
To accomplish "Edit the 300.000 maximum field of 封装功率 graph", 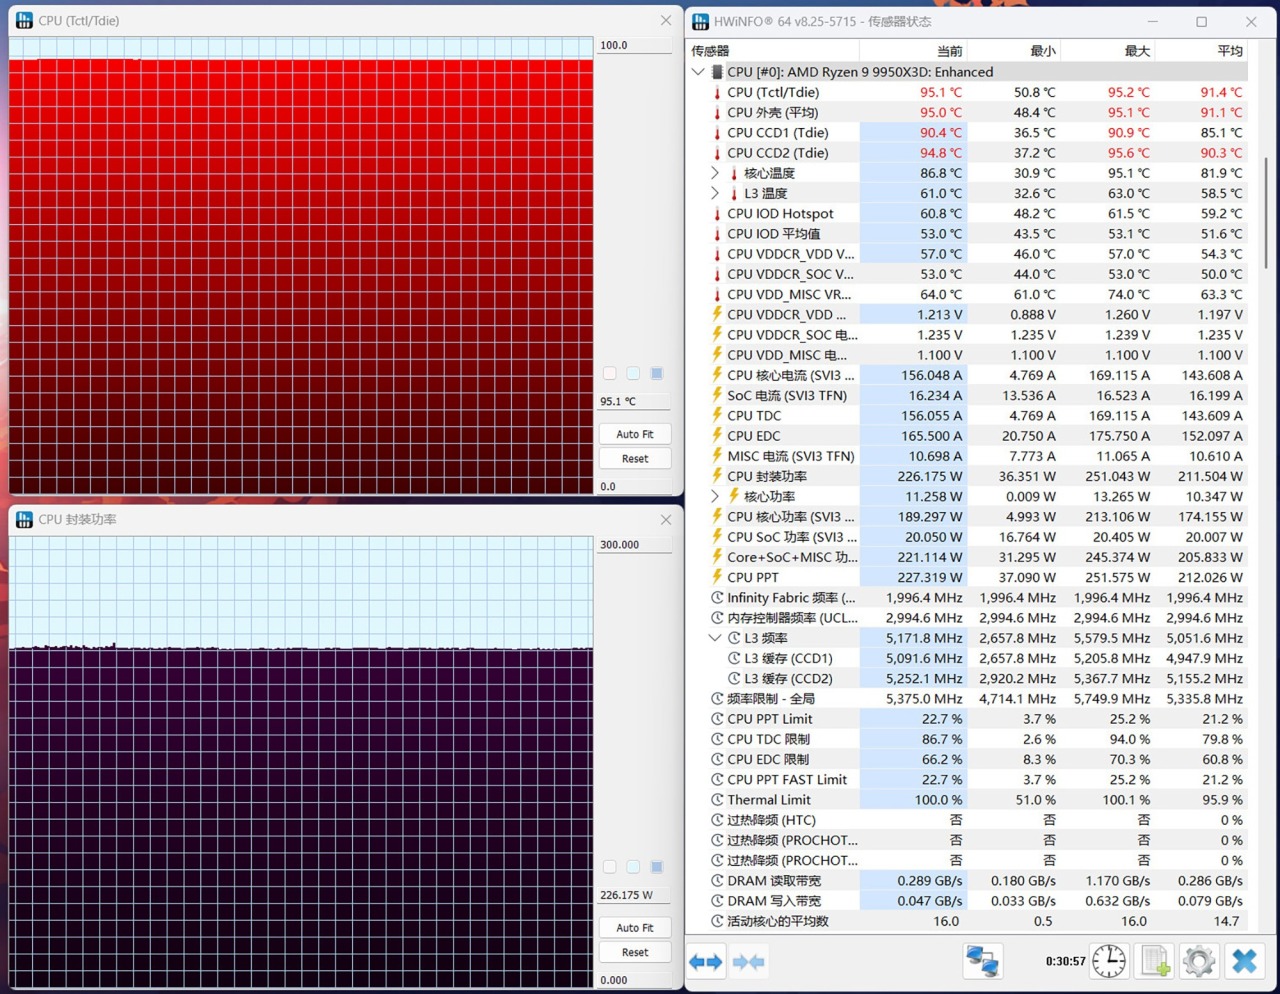I will coord(635,545).
